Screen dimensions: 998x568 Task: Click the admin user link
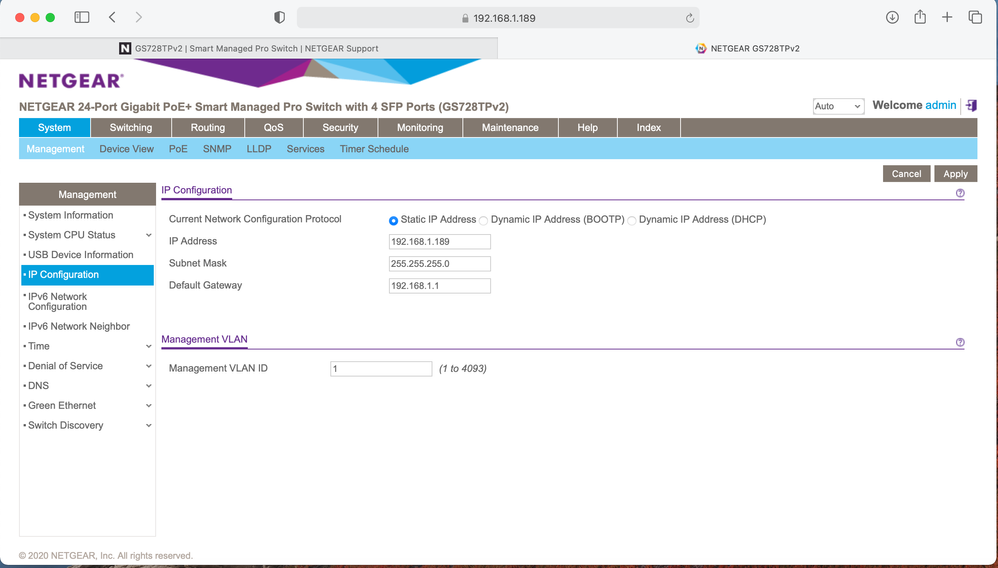(941, 105)
